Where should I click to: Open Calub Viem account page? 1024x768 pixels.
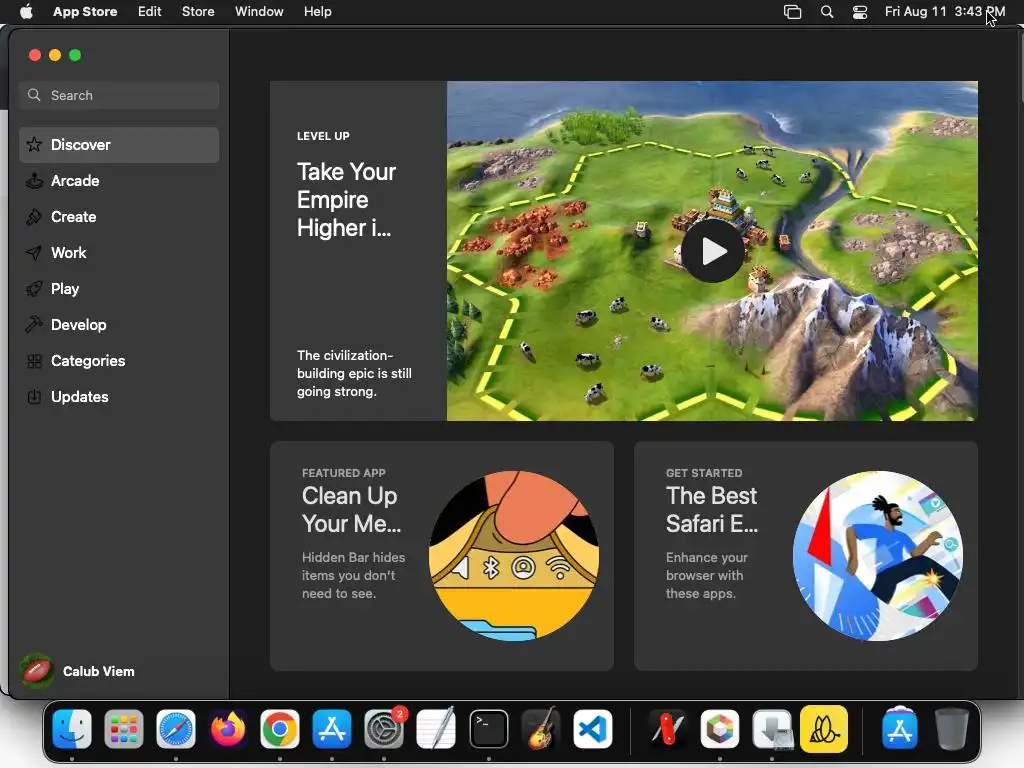pos(78,671)
